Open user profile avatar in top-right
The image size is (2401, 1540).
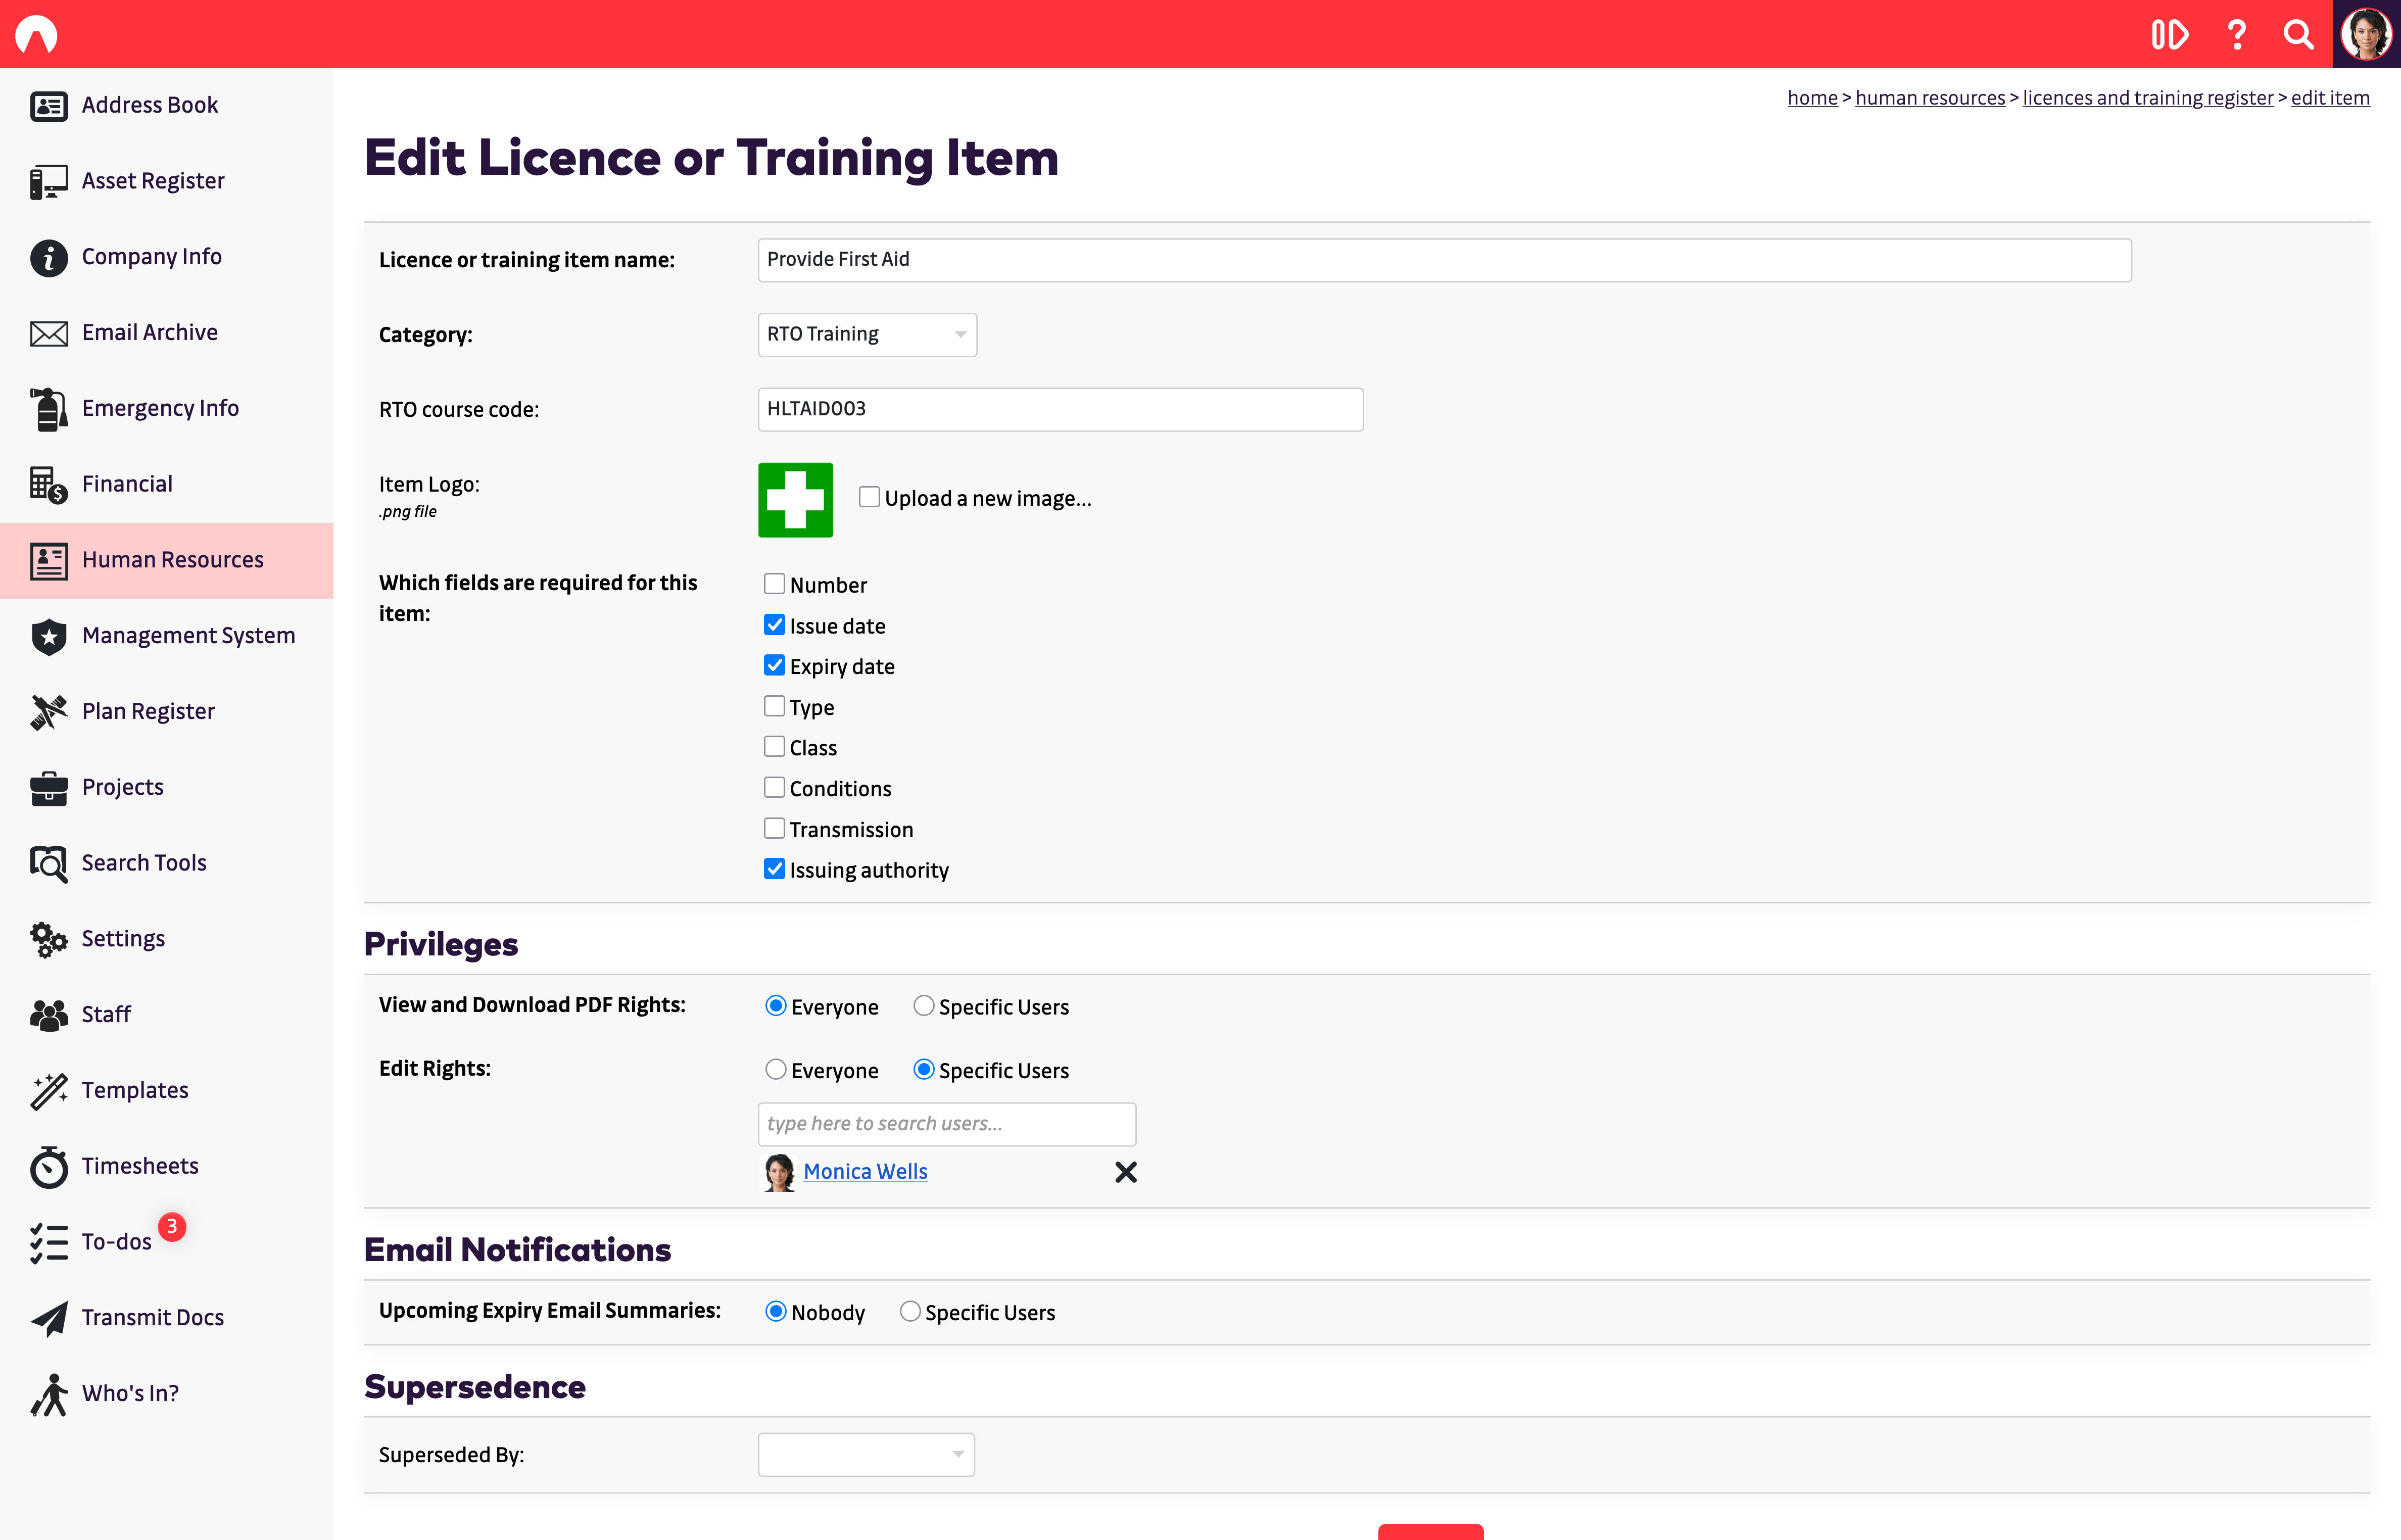point(2366,35)
